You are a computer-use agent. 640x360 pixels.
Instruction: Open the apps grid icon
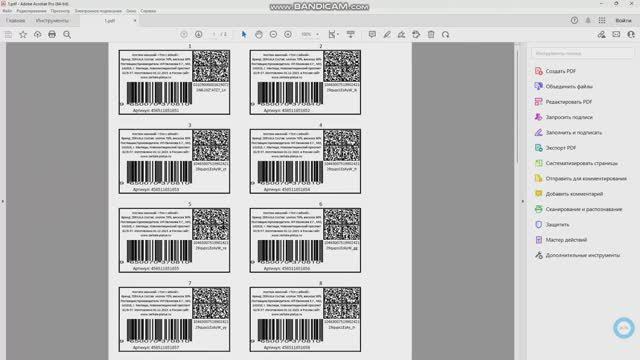pos(602,20)
